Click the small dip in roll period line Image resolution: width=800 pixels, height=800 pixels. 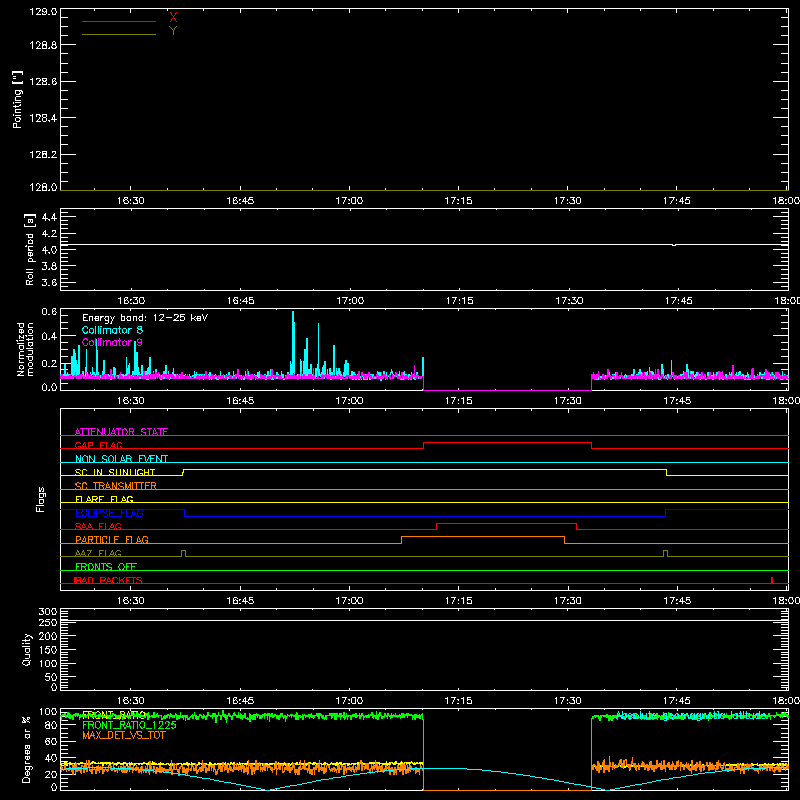[674, 245]
